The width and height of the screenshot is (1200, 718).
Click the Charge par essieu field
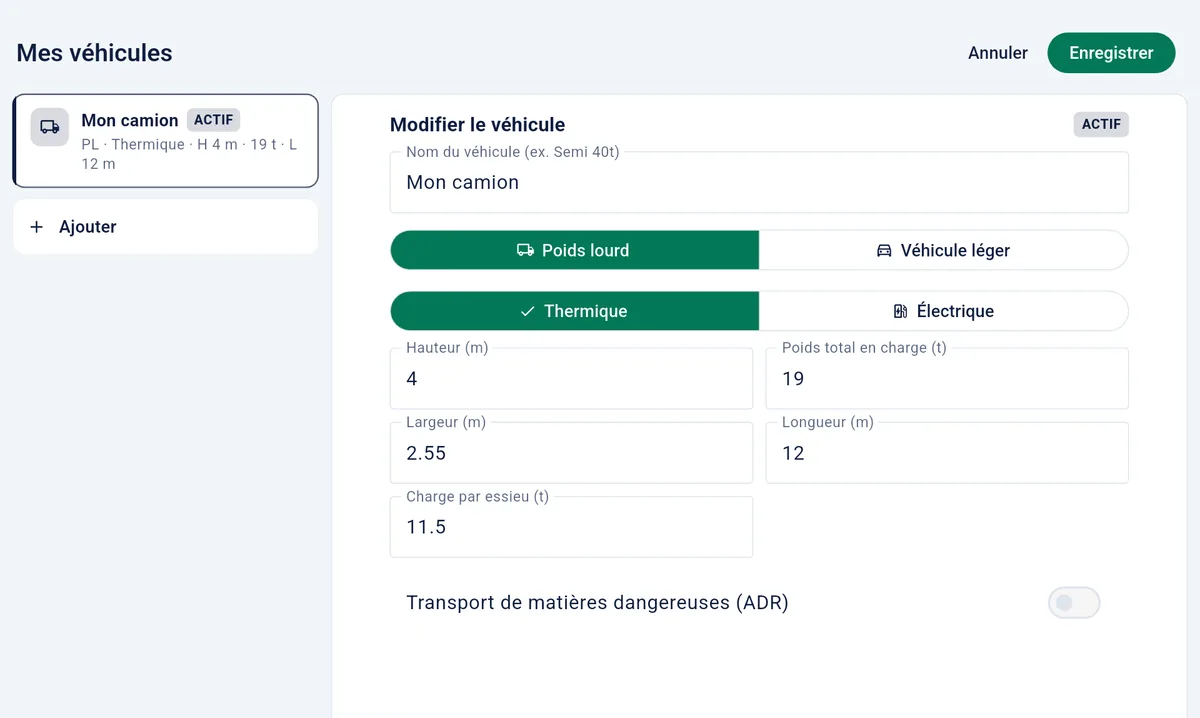click(x=571, y=527)
